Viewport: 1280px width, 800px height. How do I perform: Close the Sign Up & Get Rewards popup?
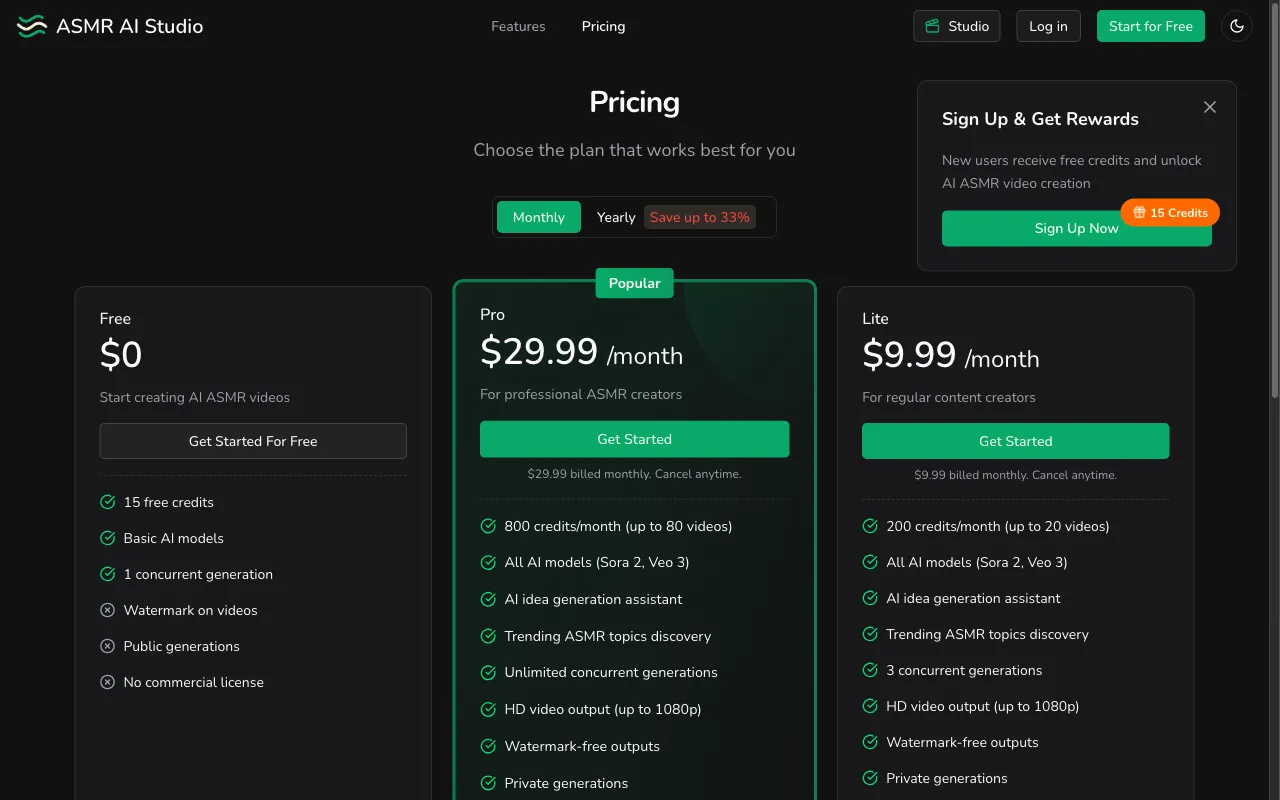coord(1210,107)
